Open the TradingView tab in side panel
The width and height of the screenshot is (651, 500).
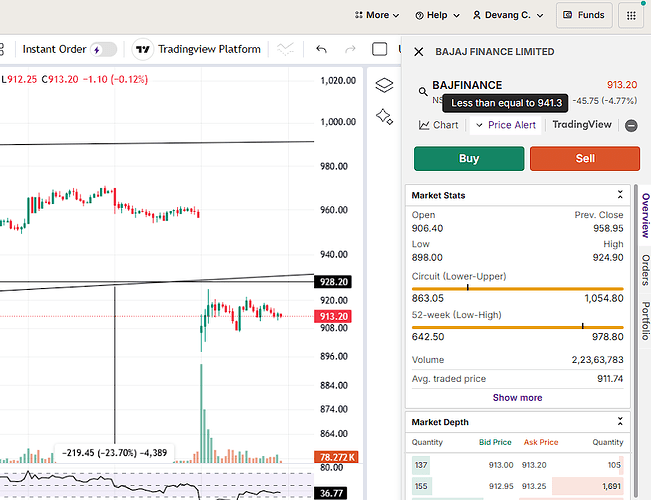point(582,125)
